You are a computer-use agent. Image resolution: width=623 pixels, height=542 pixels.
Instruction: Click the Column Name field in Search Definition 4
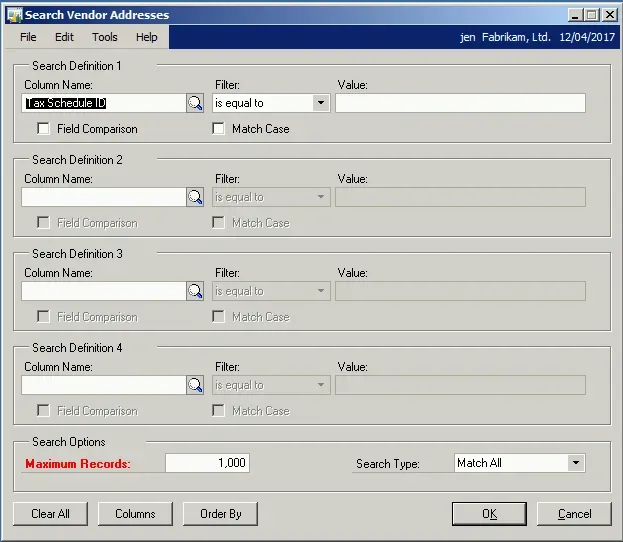[104, 385]
